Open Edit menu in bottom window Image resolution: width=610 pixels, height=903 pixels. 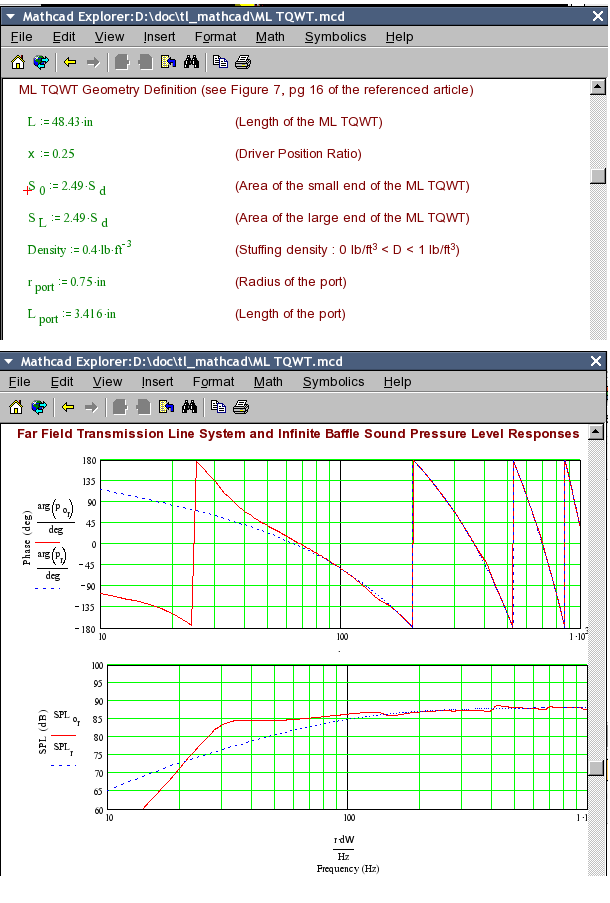[62, 382]
